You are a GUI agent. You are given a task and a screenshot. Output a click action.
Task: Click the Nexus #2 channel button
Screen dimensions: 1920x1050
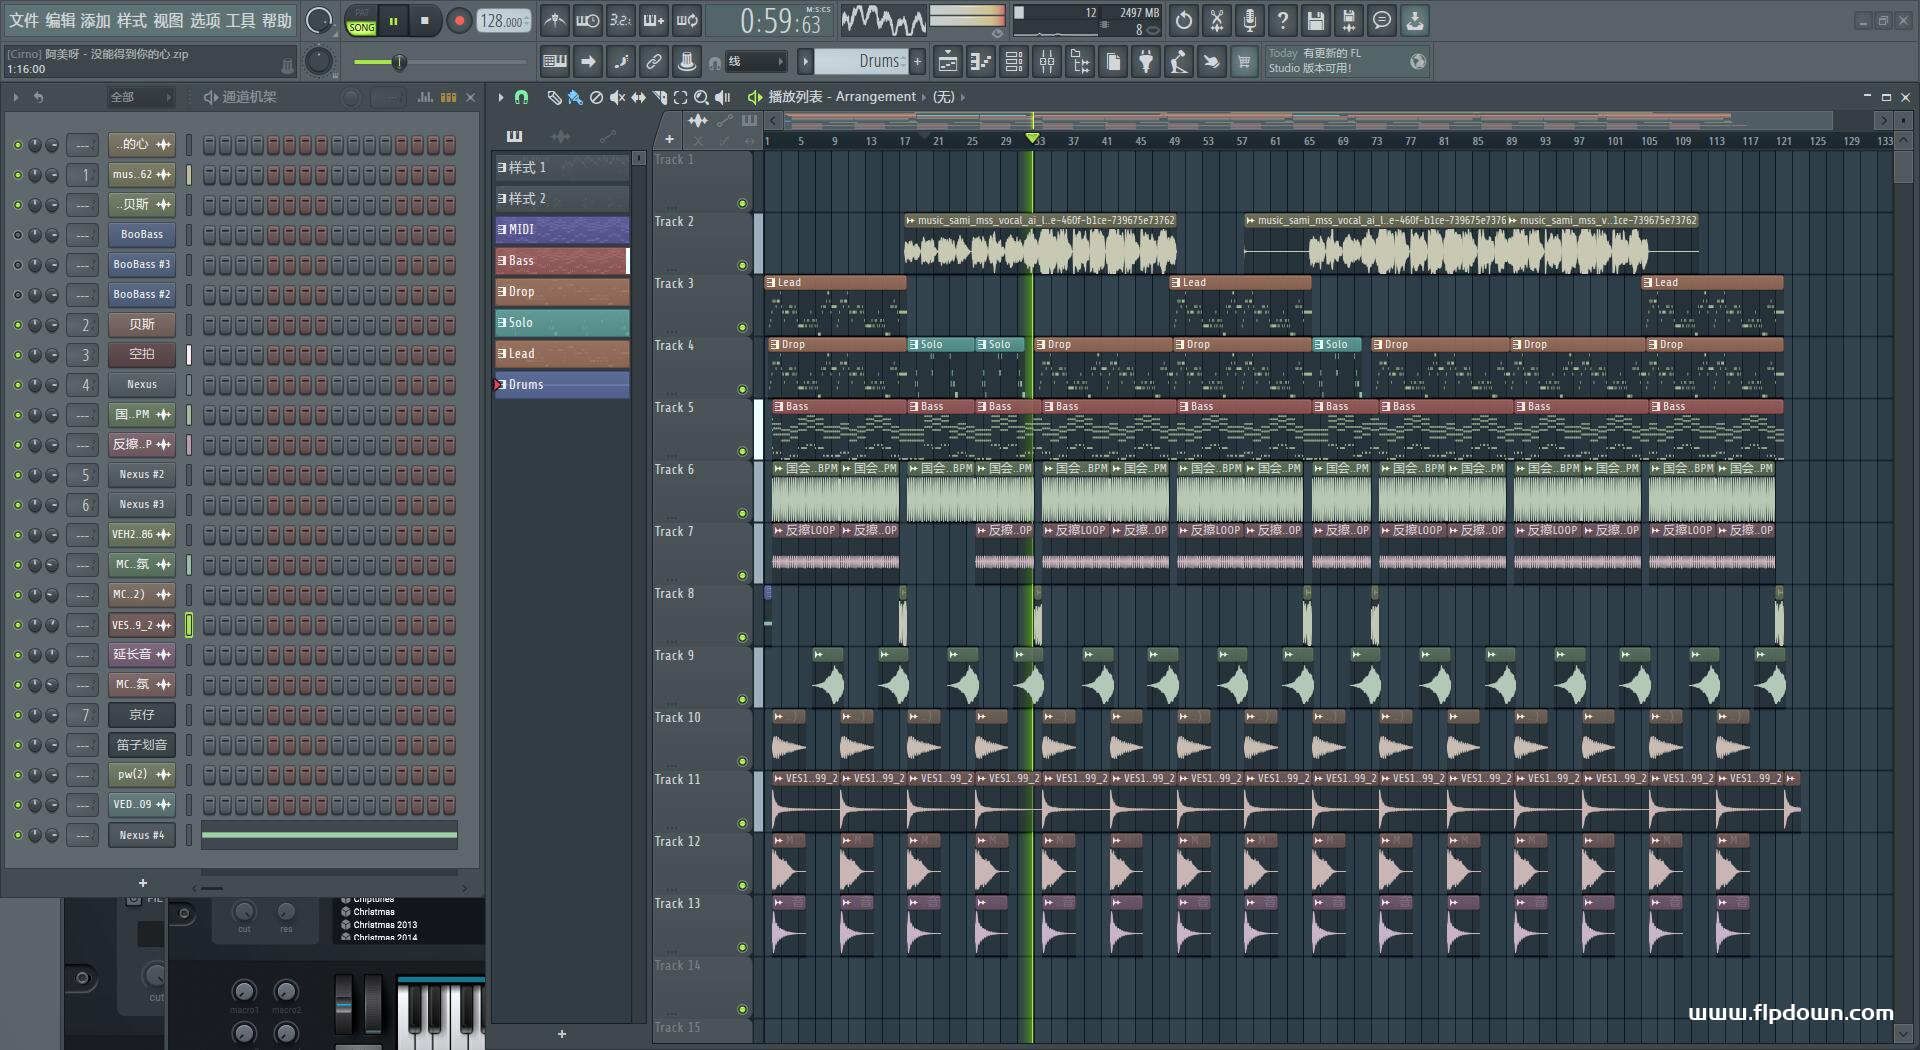[141, 475]
